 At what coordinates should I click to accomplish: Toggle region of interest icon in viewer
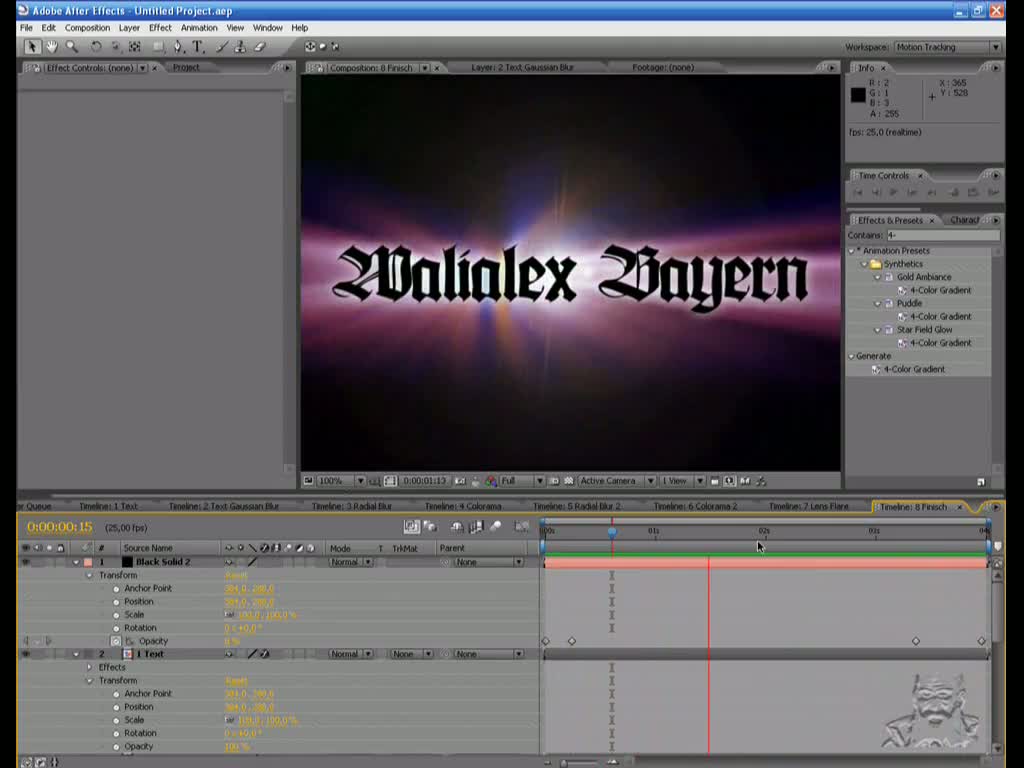(554, 481)
